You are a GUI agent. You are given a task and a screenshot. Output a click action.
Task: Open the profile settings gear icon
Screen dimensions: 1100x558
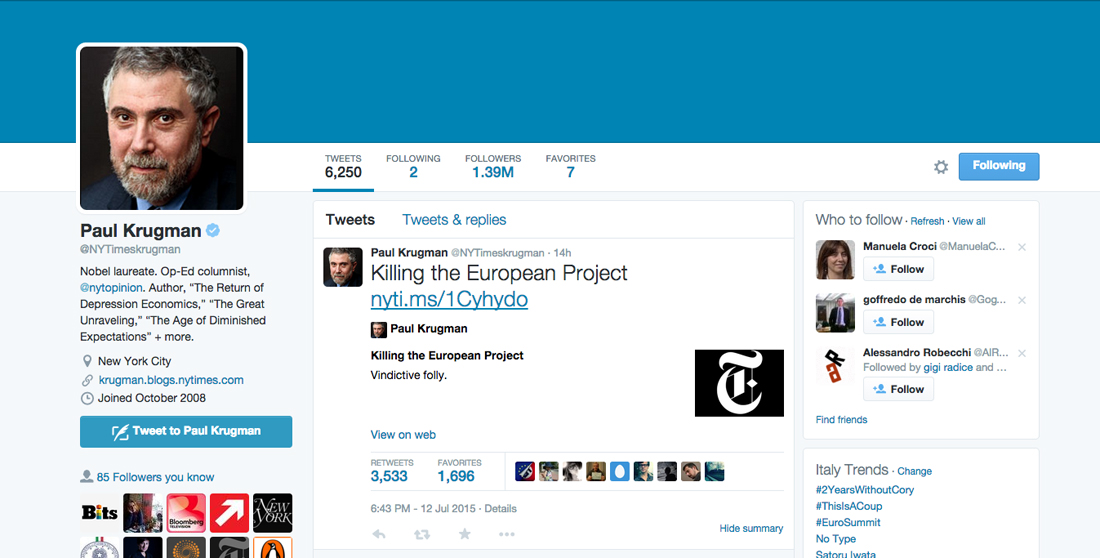tap(941, 167)
